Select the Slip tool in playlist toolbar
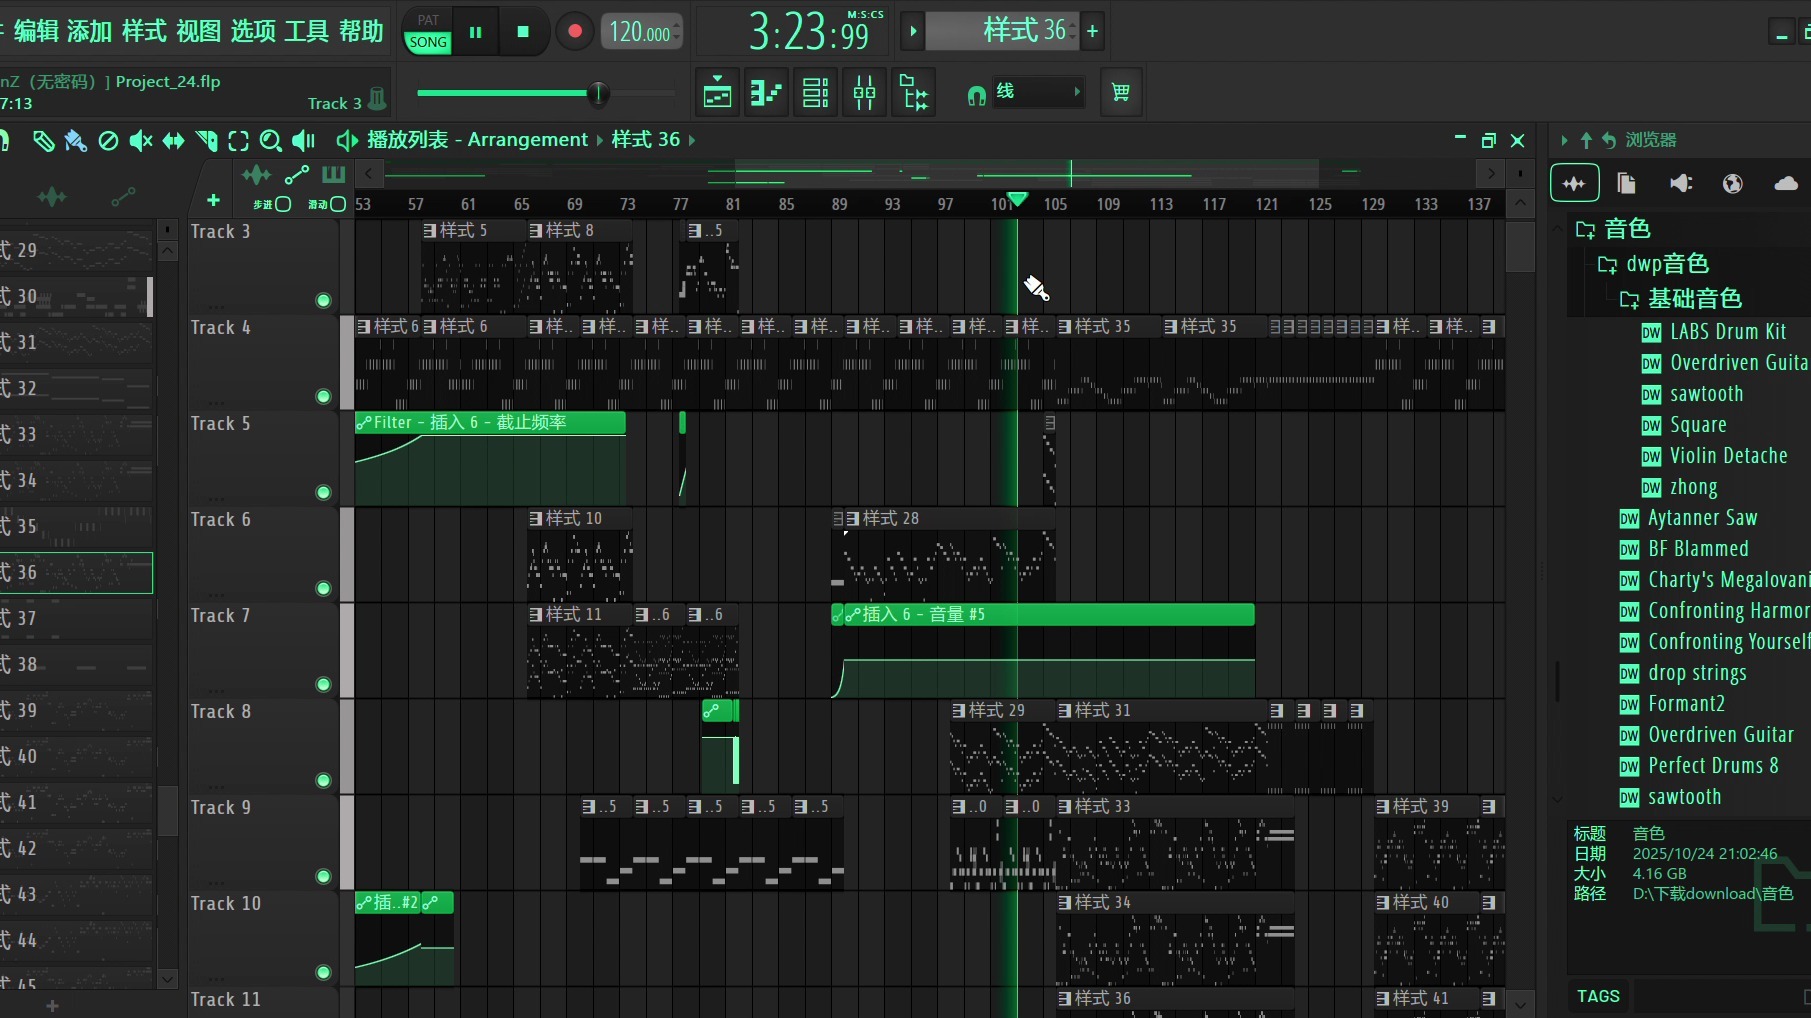 coord(174,141)
